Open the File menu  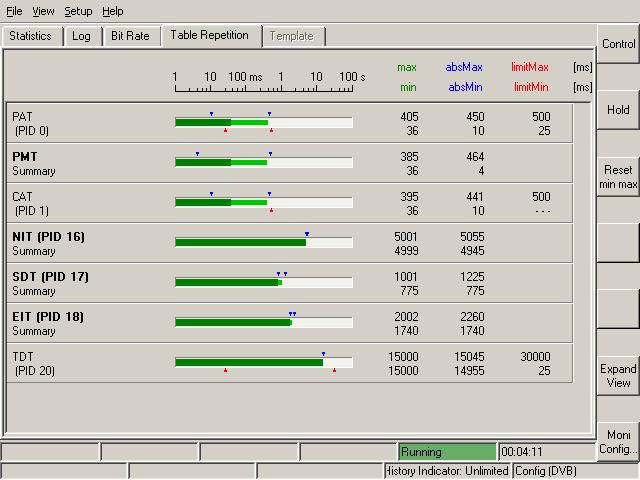[x=14, y=11]
